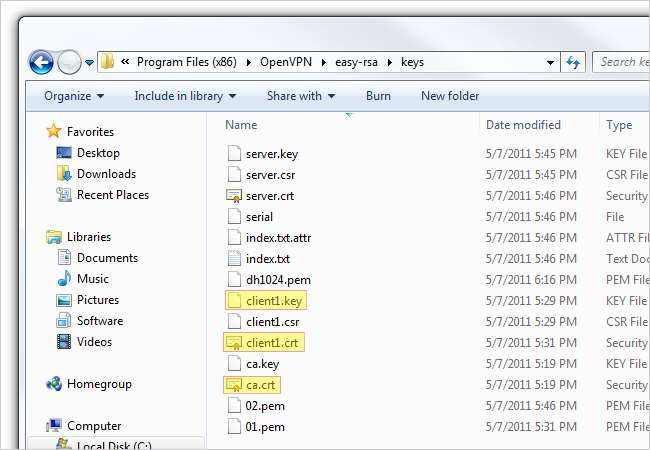
Task: Expand the Include in library dropdown
Action: tap(185, 96)
